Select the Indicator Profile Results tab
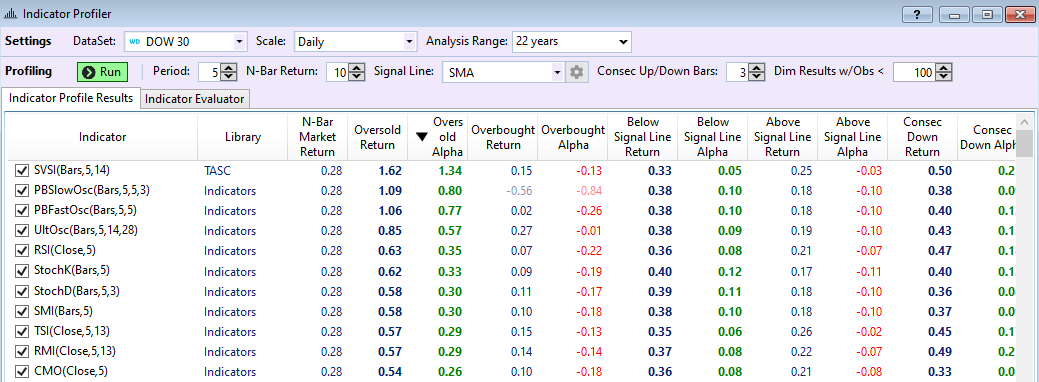 (71, 97)
